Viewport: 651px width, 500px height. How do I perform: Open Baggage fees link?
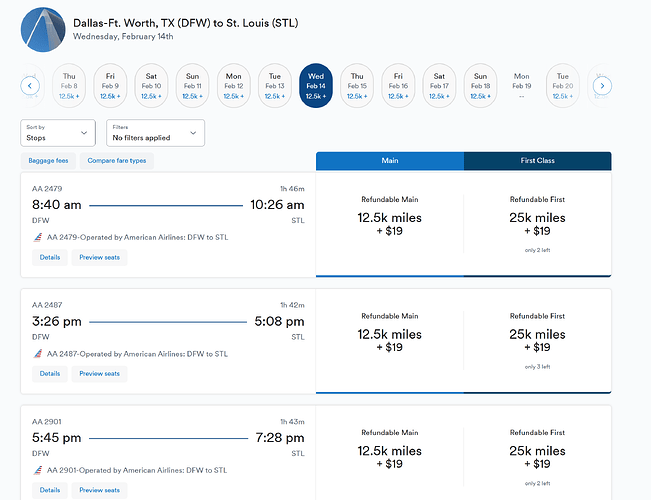[48, 161]
